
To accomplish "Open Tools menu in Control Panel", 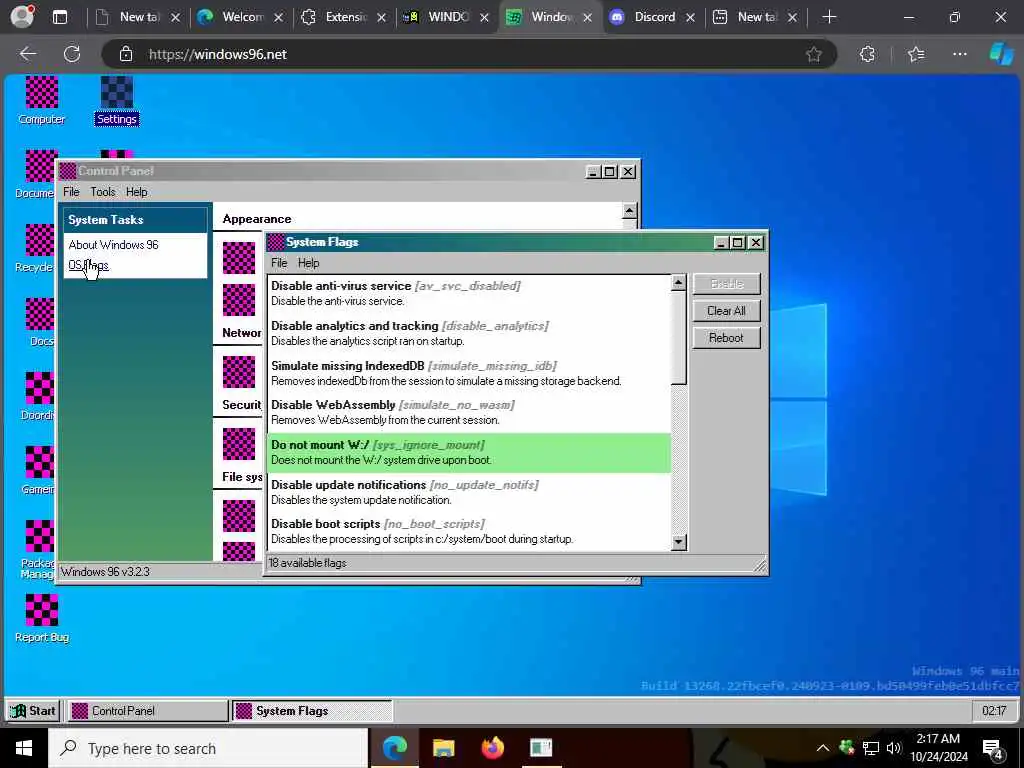I will click(103, 191).
